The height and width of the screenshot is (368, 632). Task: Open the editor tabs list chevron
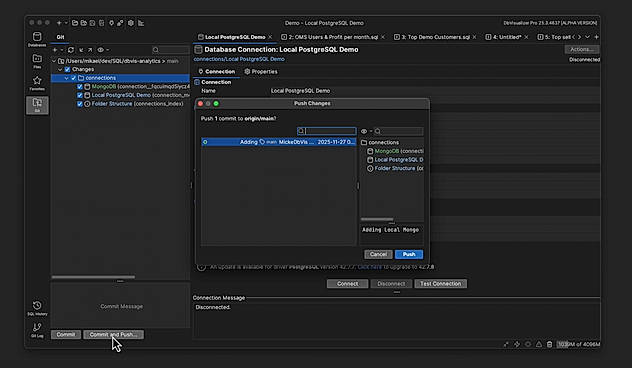[588, 37]
